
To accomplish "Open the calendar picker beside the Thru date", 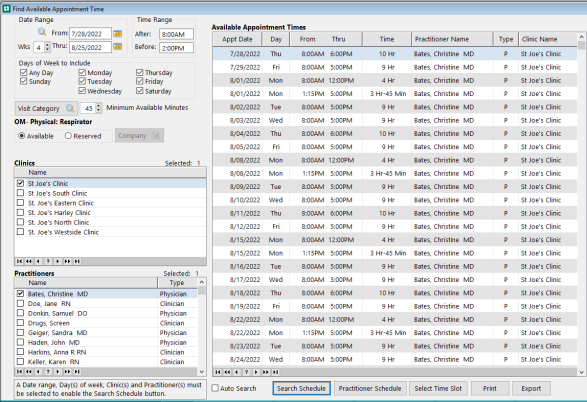I will coord(118,47).
